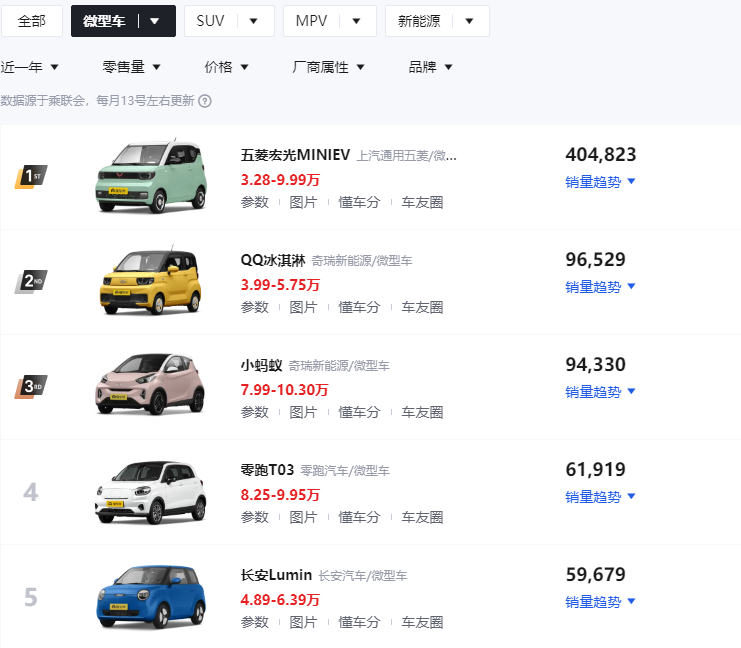The width and height of the screenshot is (741, 648).
Task: Click the help question mark icon beside data source note
Action: [x=205, y=101]
